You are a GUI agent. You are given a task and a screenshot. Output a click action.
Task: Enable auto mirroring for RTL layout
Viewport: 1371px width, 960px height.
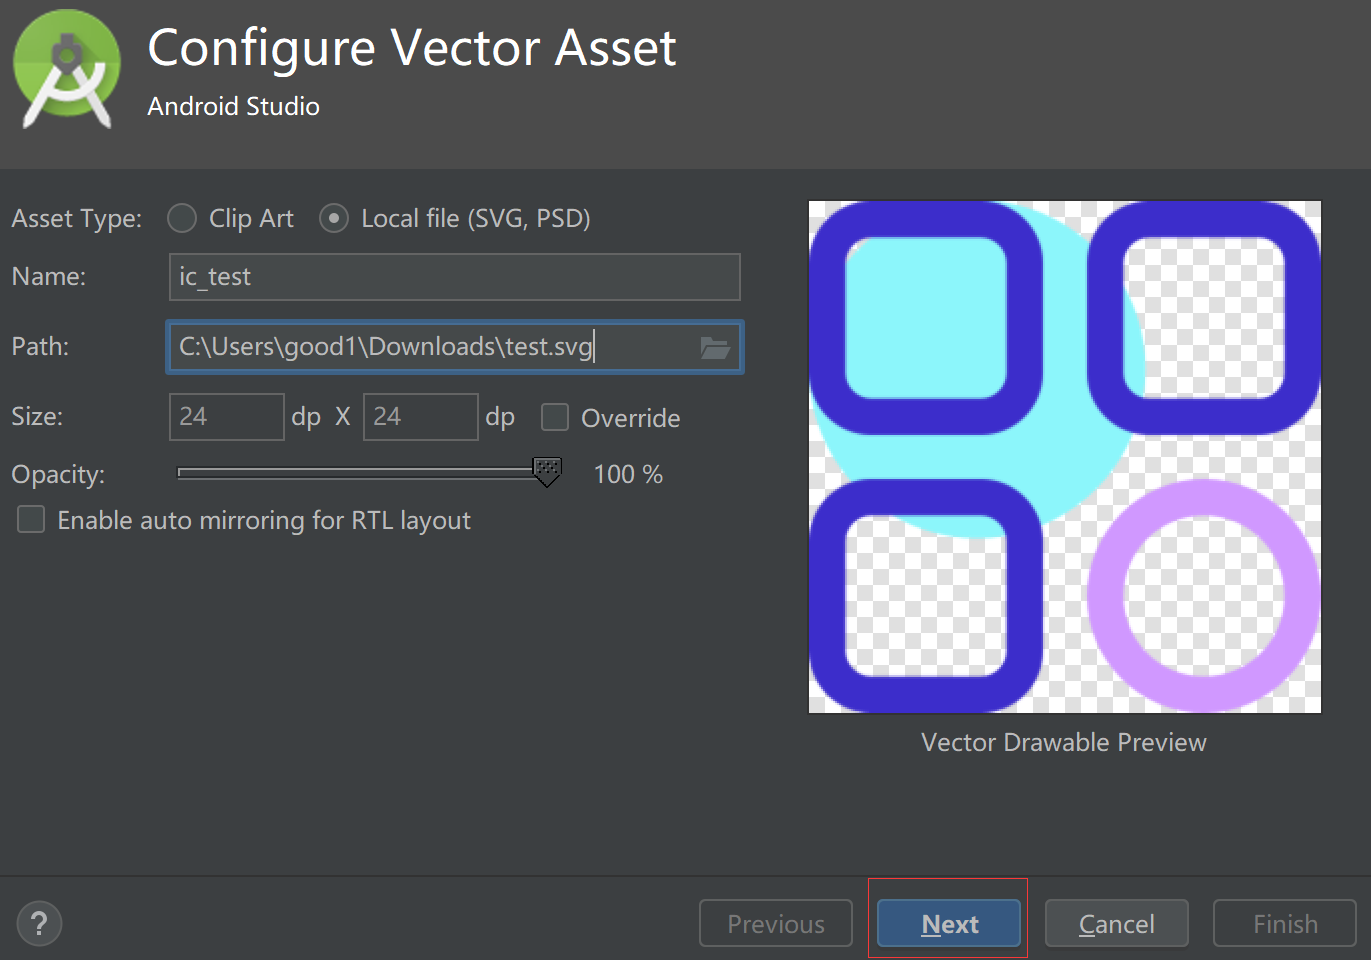point(31,520)
